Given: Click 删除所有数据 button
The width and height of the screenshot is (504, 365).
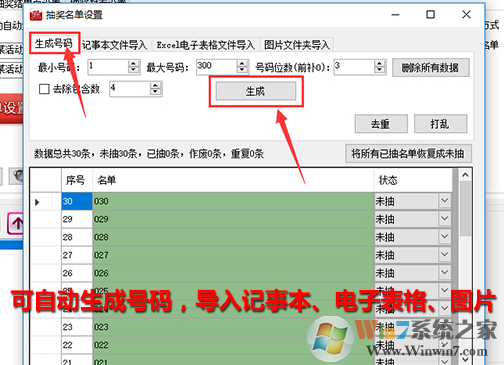Looking at the screenshot, I should [430, 68].
